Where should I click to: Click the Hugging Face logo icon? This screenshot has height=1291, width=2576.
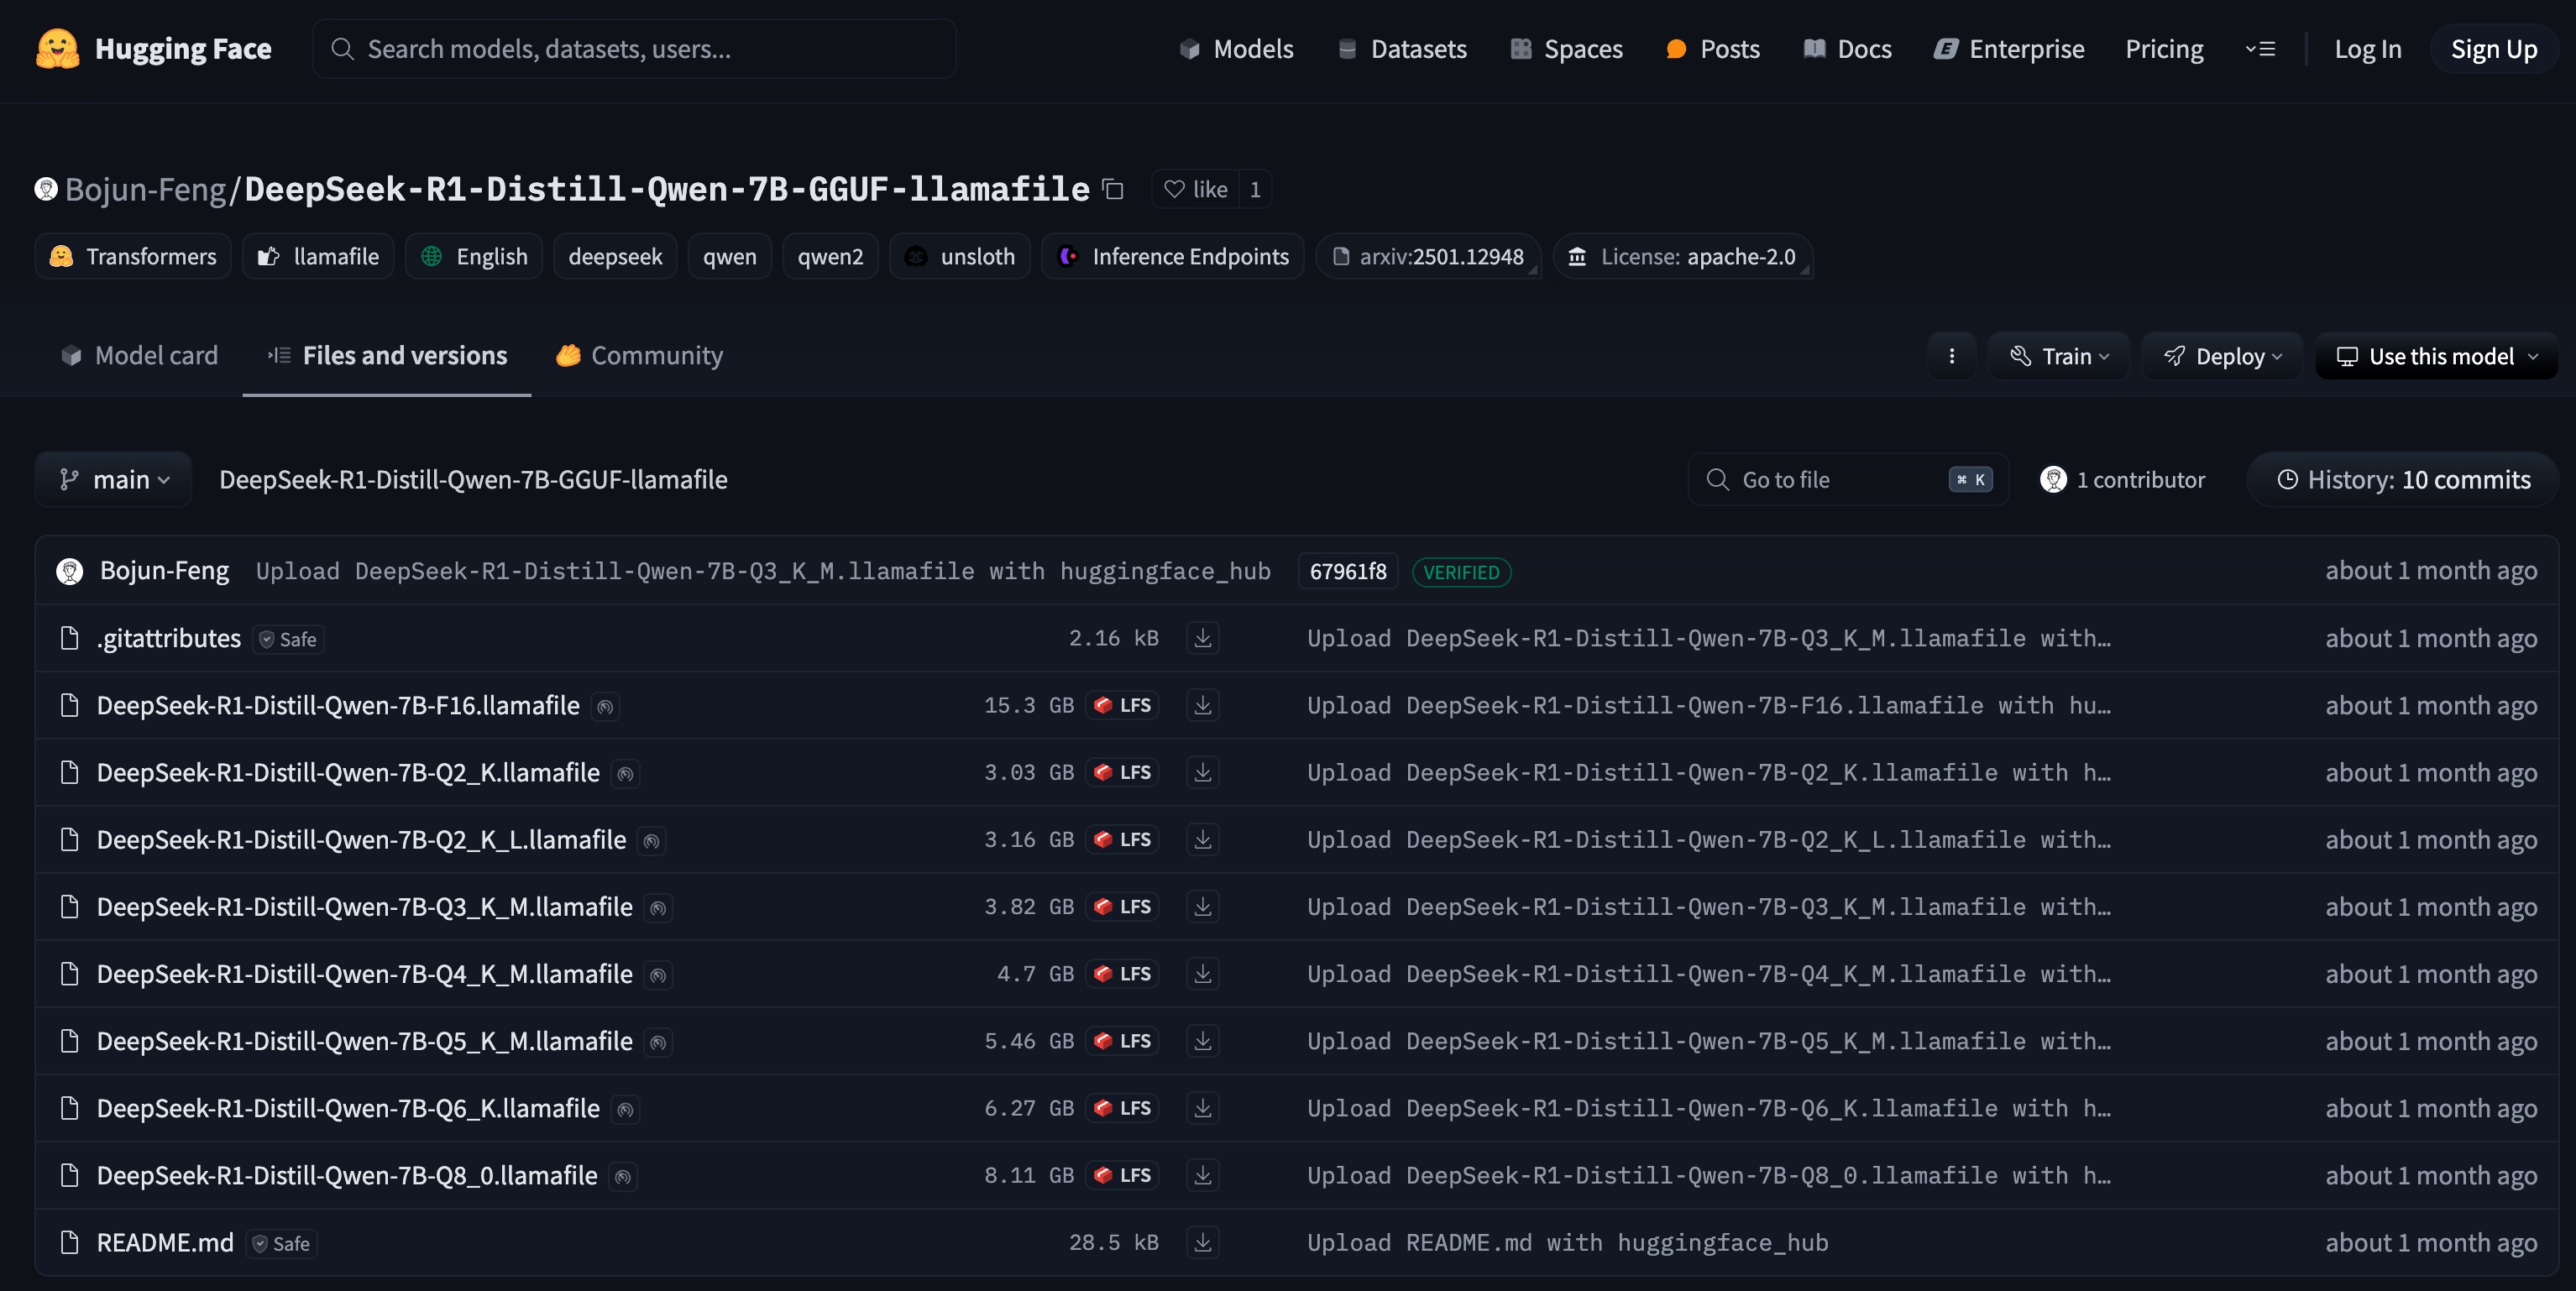pyautogui.click(x=57, y=48)
